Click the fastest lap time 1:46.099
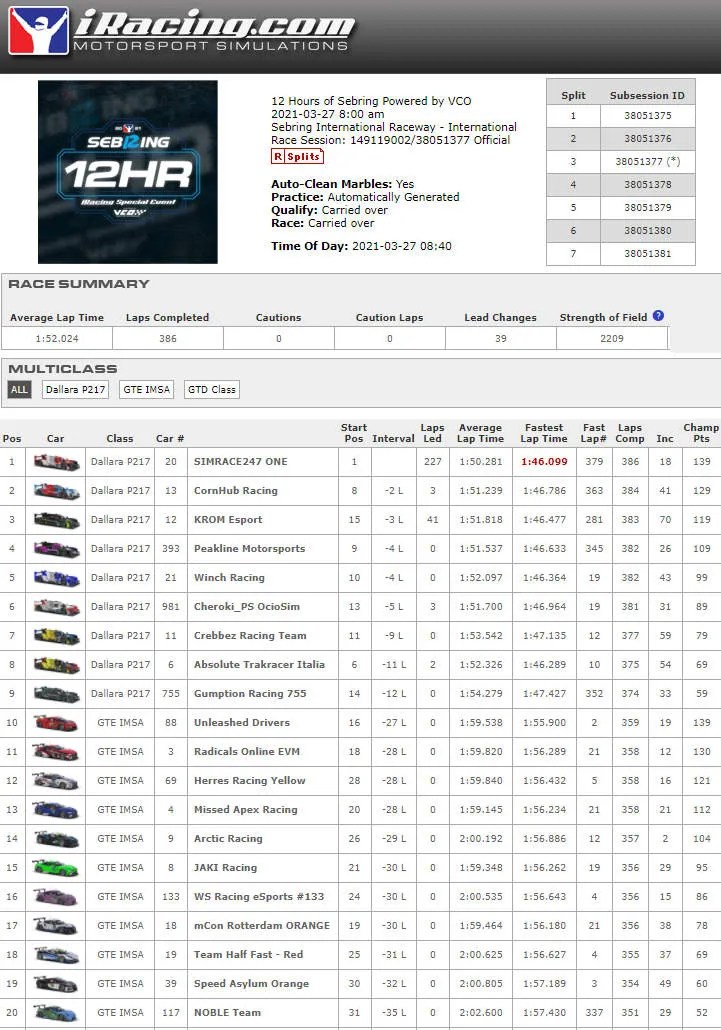 (x=544, y=462)
